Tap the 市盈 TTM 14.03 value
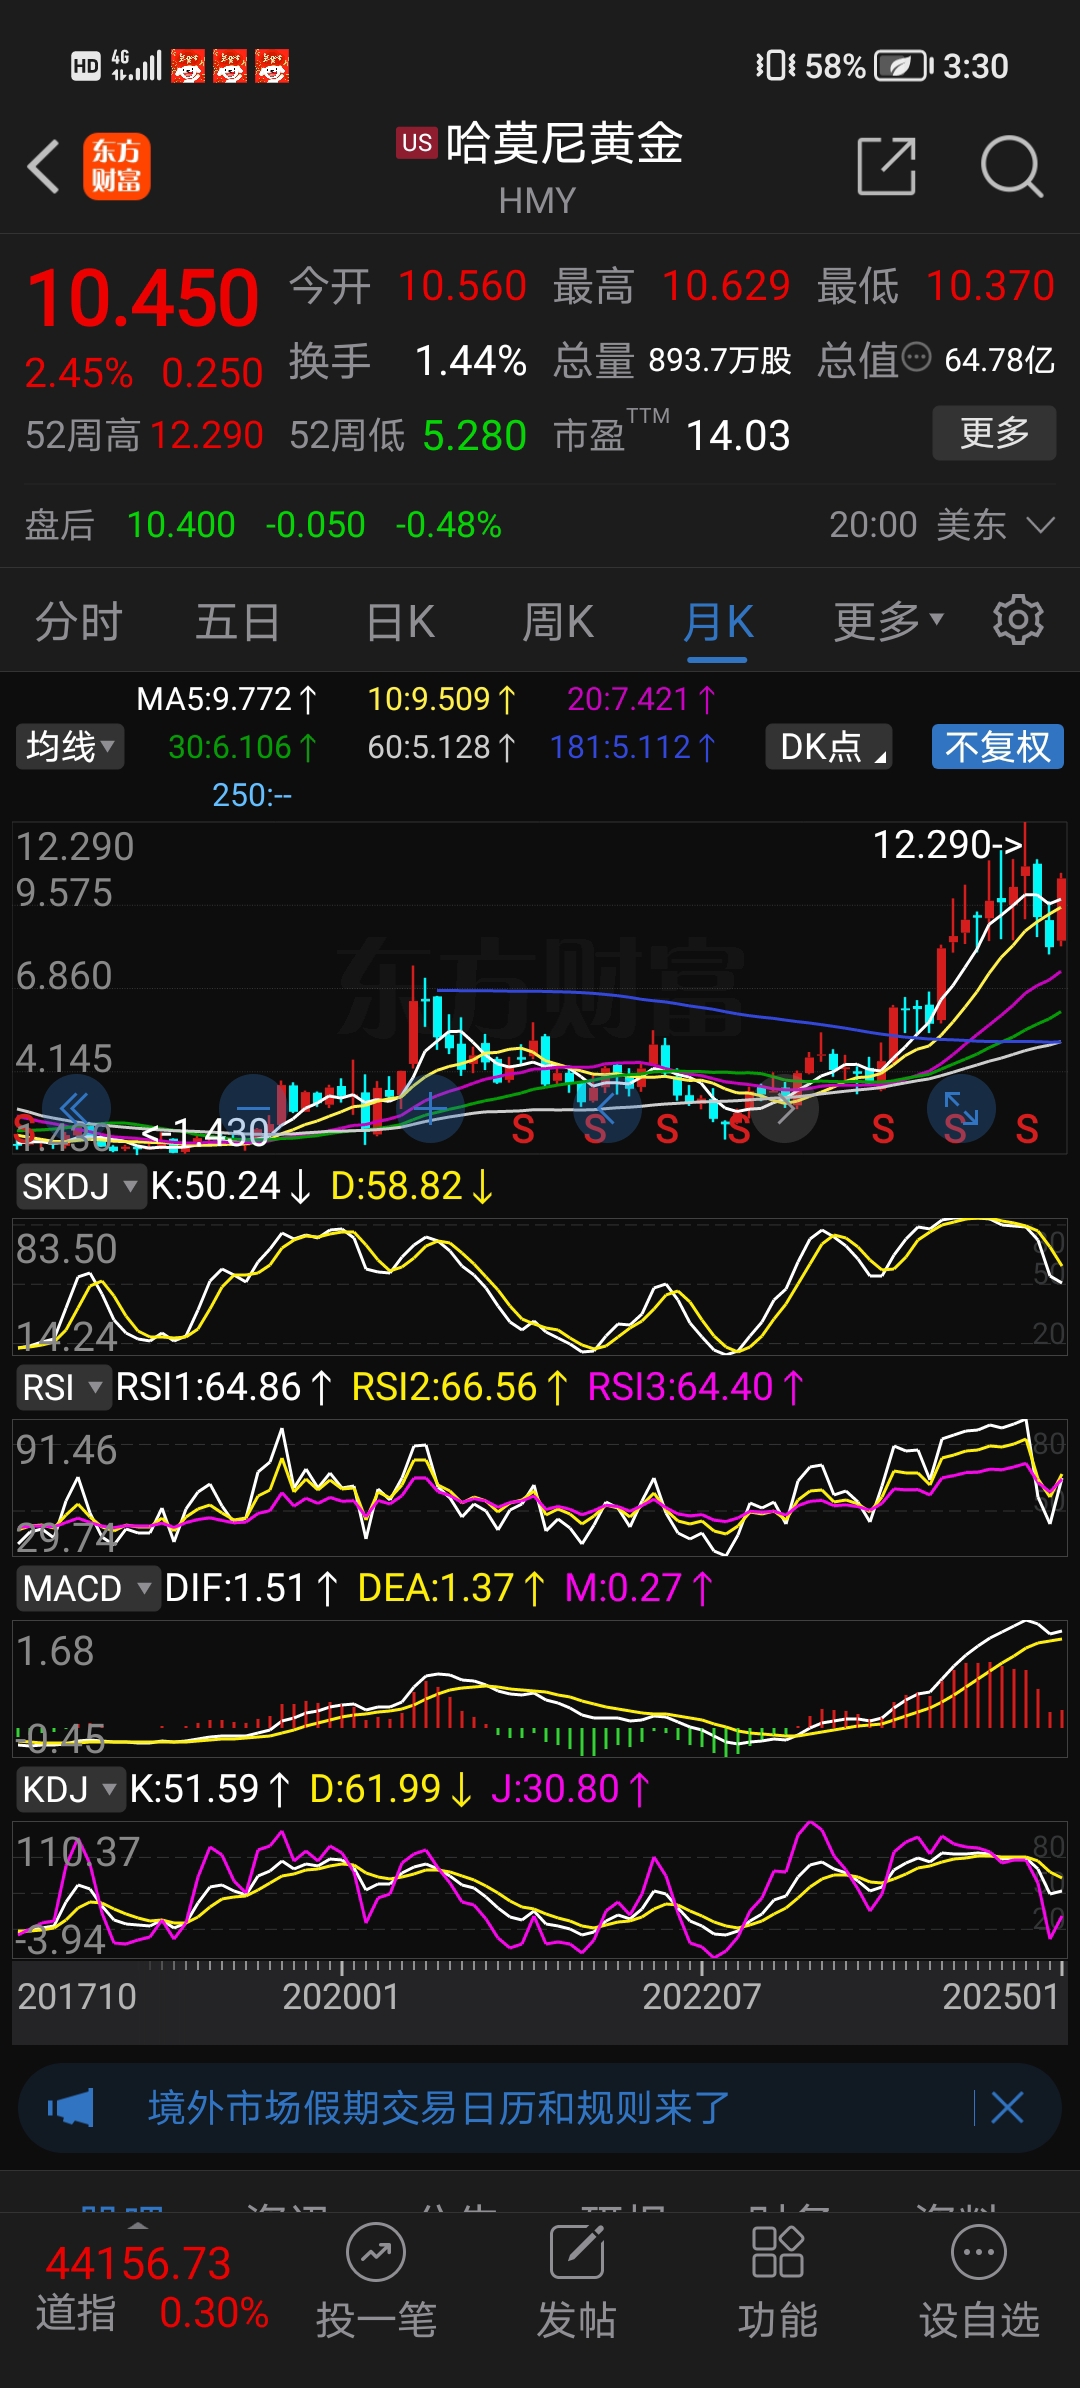The width and height of the screenshot is (1080, 2388). (x=738, y=435)
